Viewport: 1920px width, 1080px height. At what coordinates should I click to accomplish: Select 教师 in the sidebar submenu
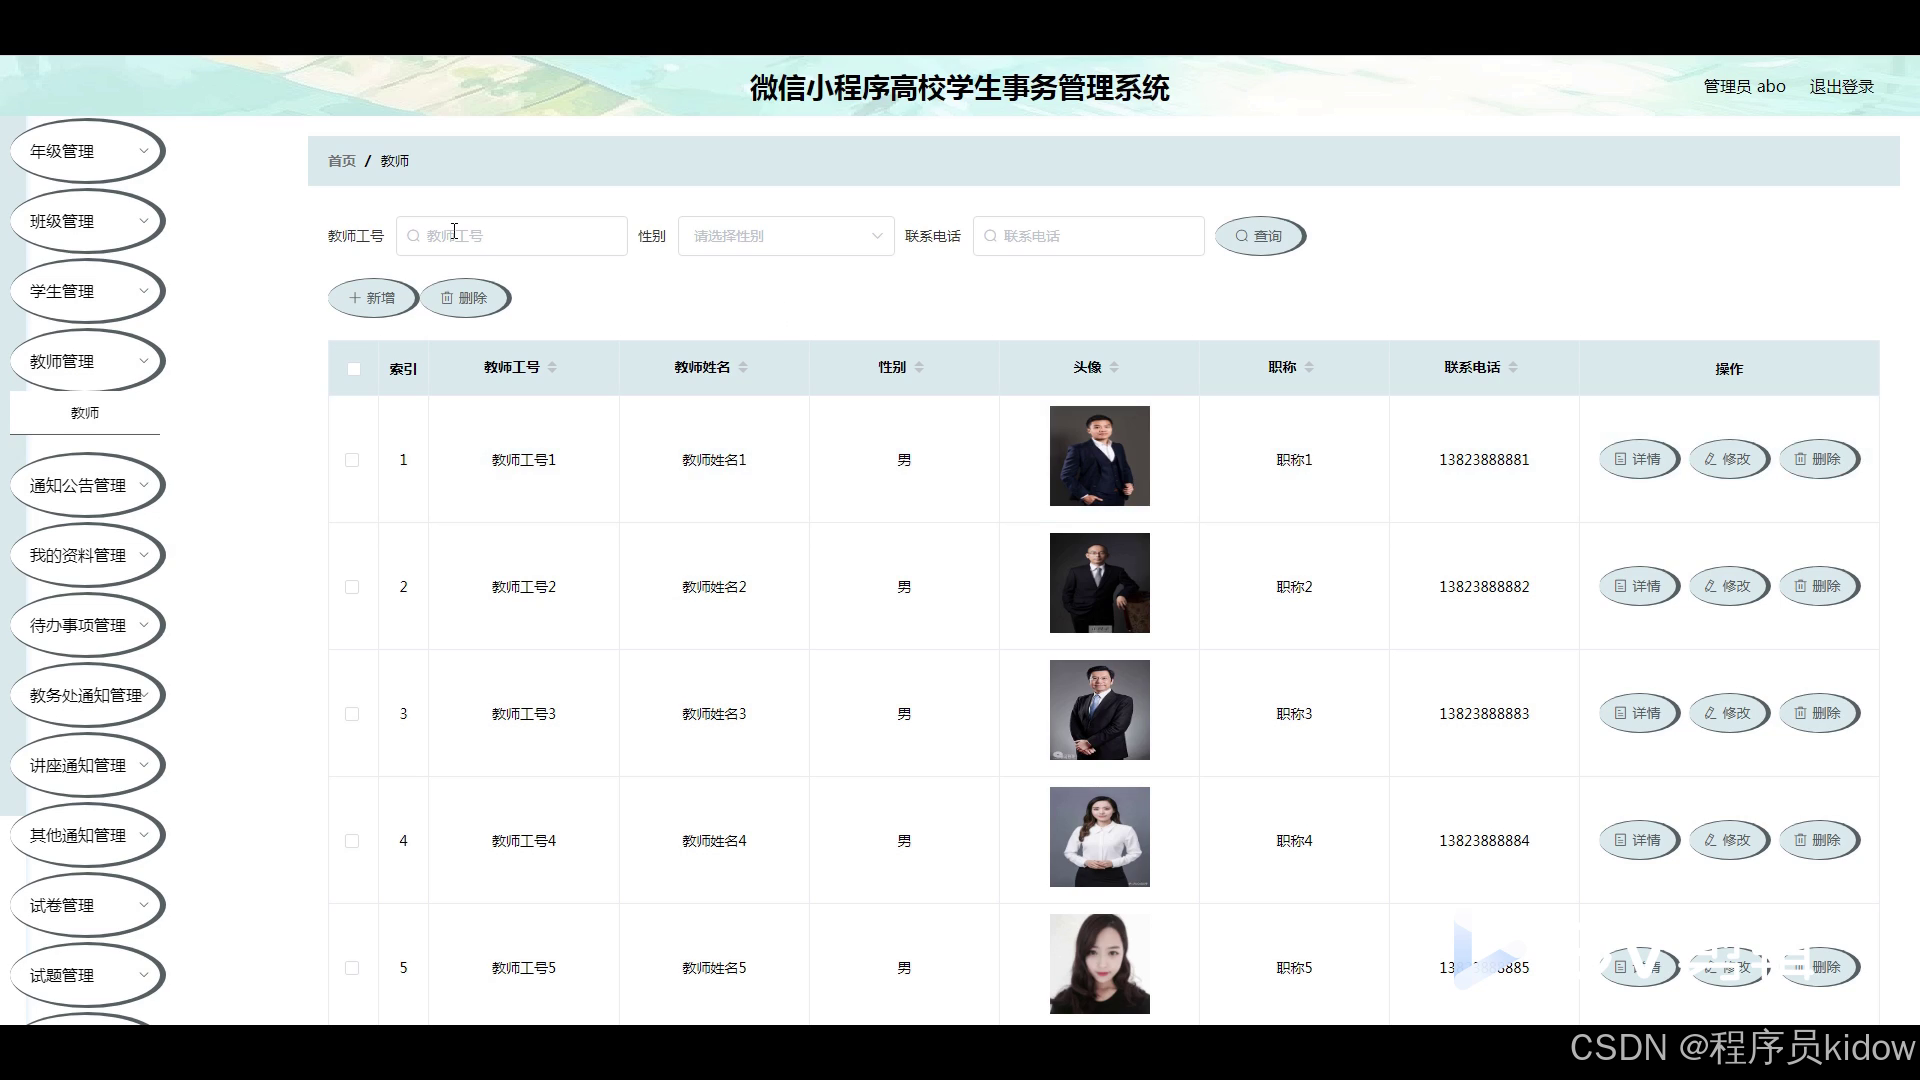point(84,412)
